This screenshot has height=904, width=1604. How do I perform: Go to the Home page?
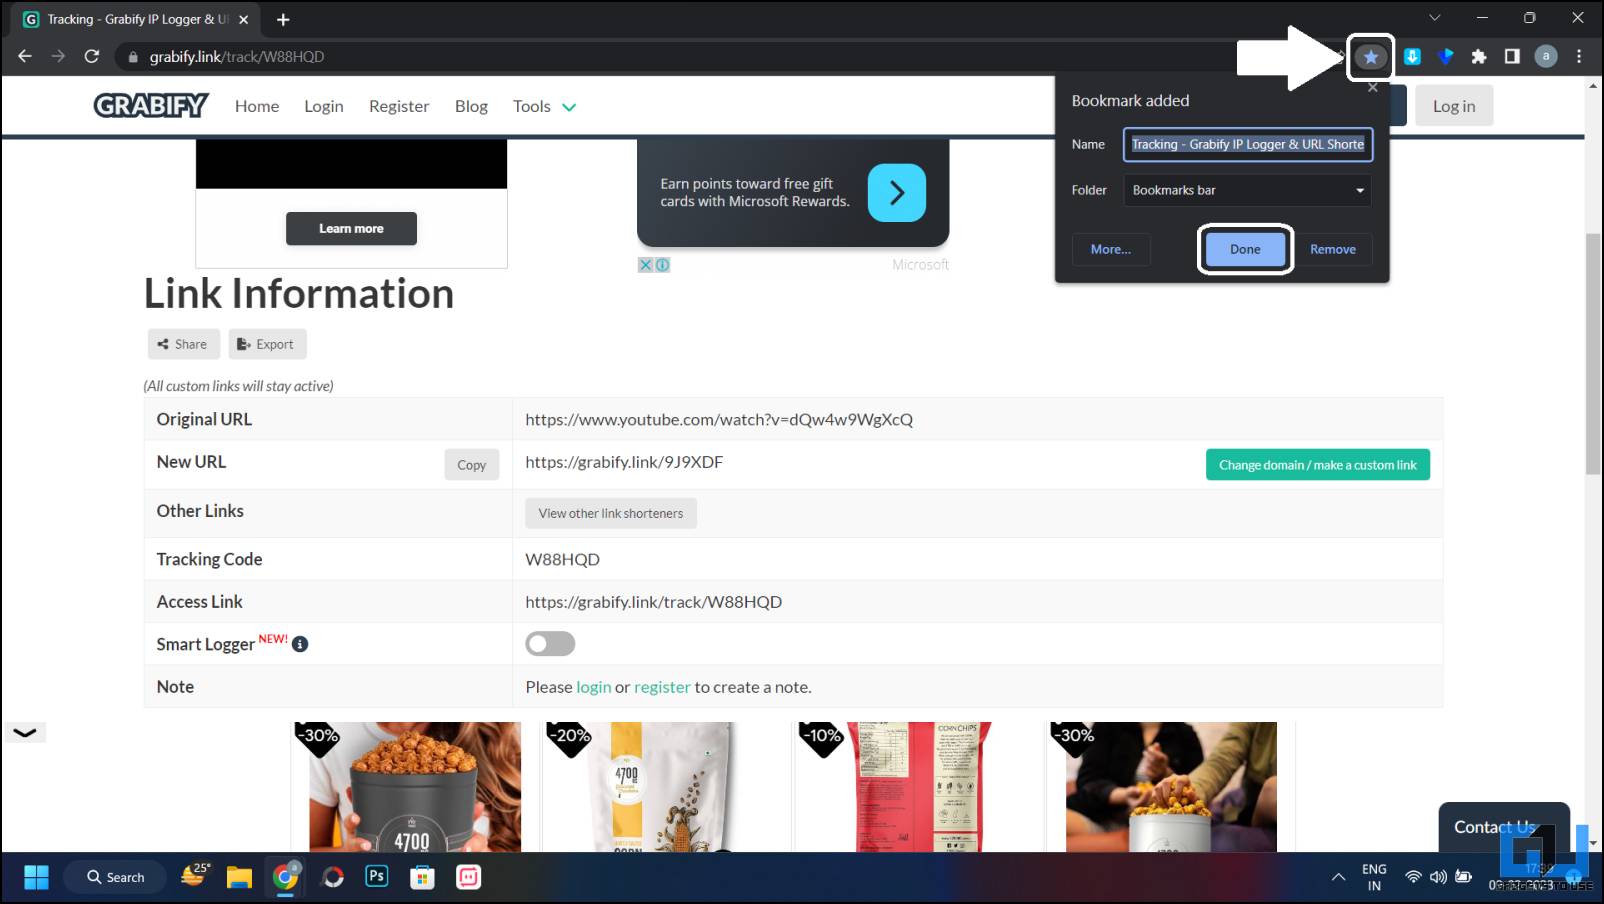tap(257, 106)
